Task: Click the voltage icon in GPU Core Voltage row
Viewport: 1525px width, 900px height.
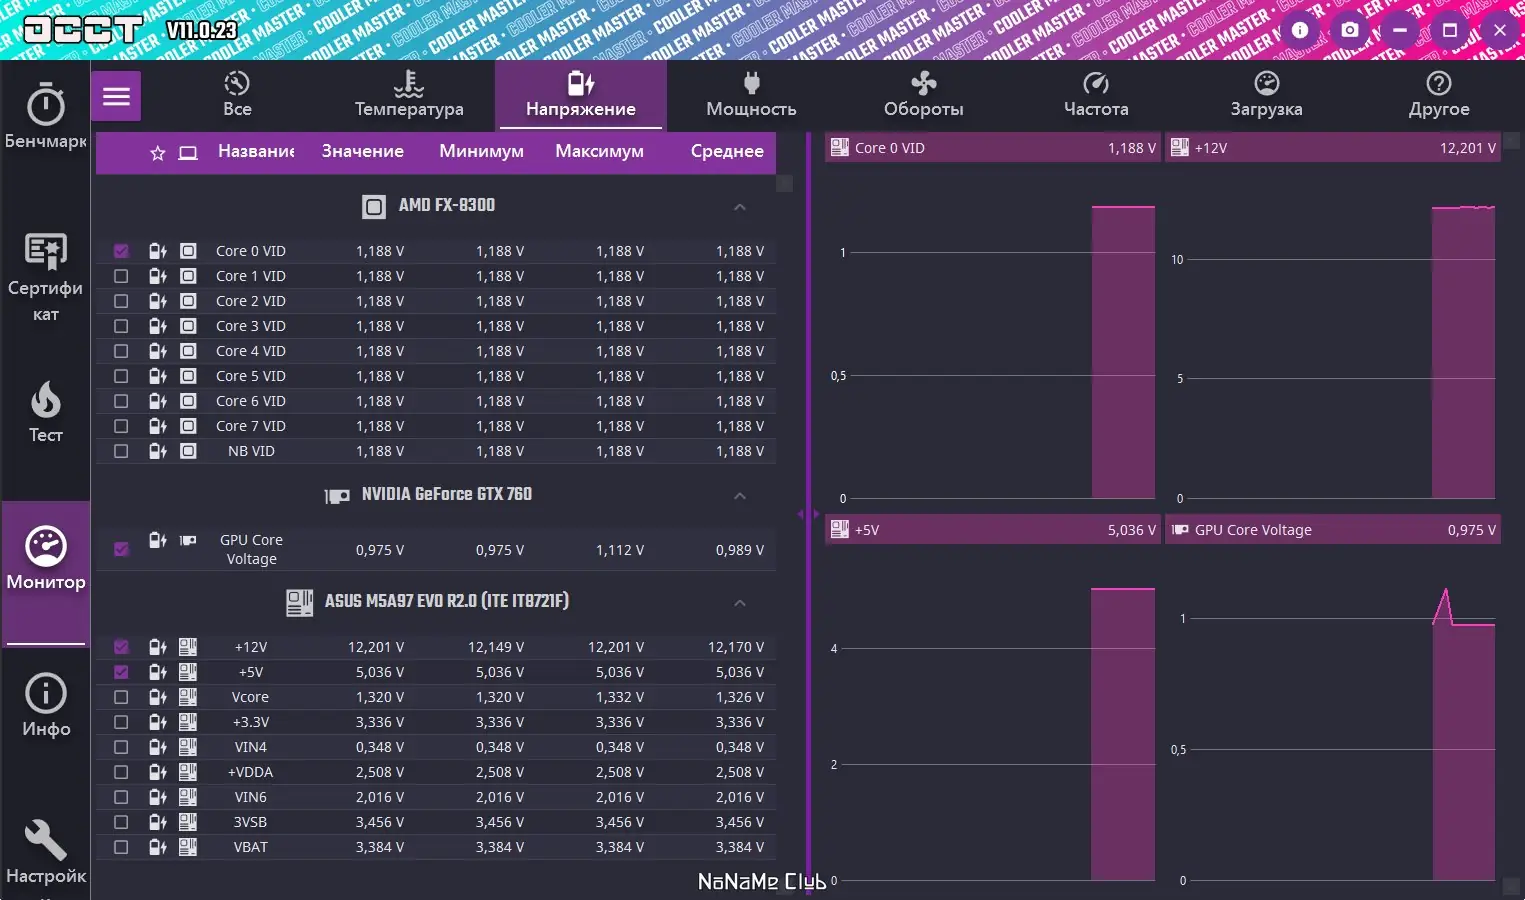Action: point(157,540)
